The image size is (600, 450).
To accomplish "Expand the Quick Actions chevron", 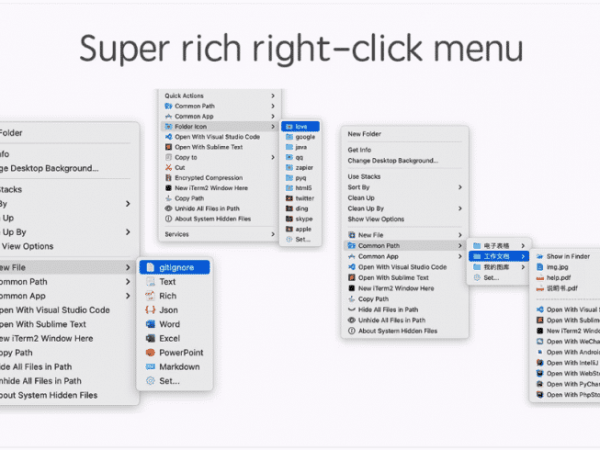I will click(273, 96).
